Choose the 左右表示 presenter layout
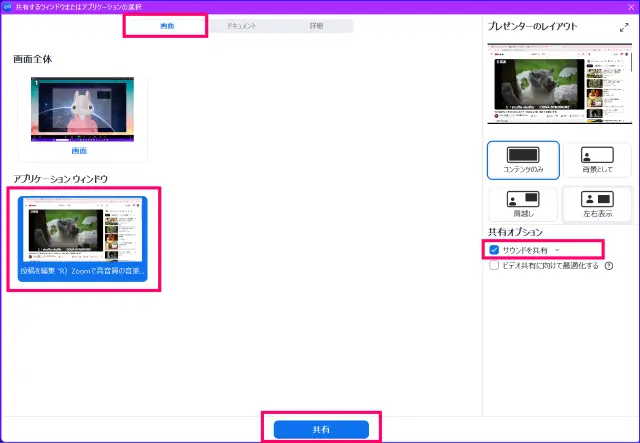Image resolution: width=640 pixels, height=443 pixels. 597,203
